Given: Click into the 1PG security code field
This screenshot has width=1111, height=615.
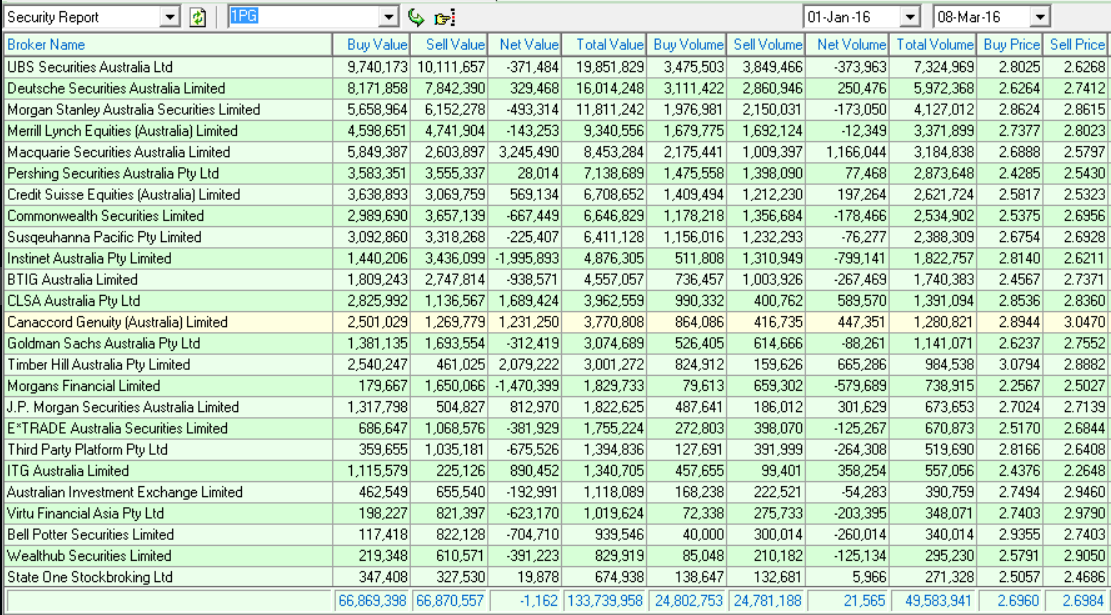Looking at the screenshot, I should tap(305, 17).
